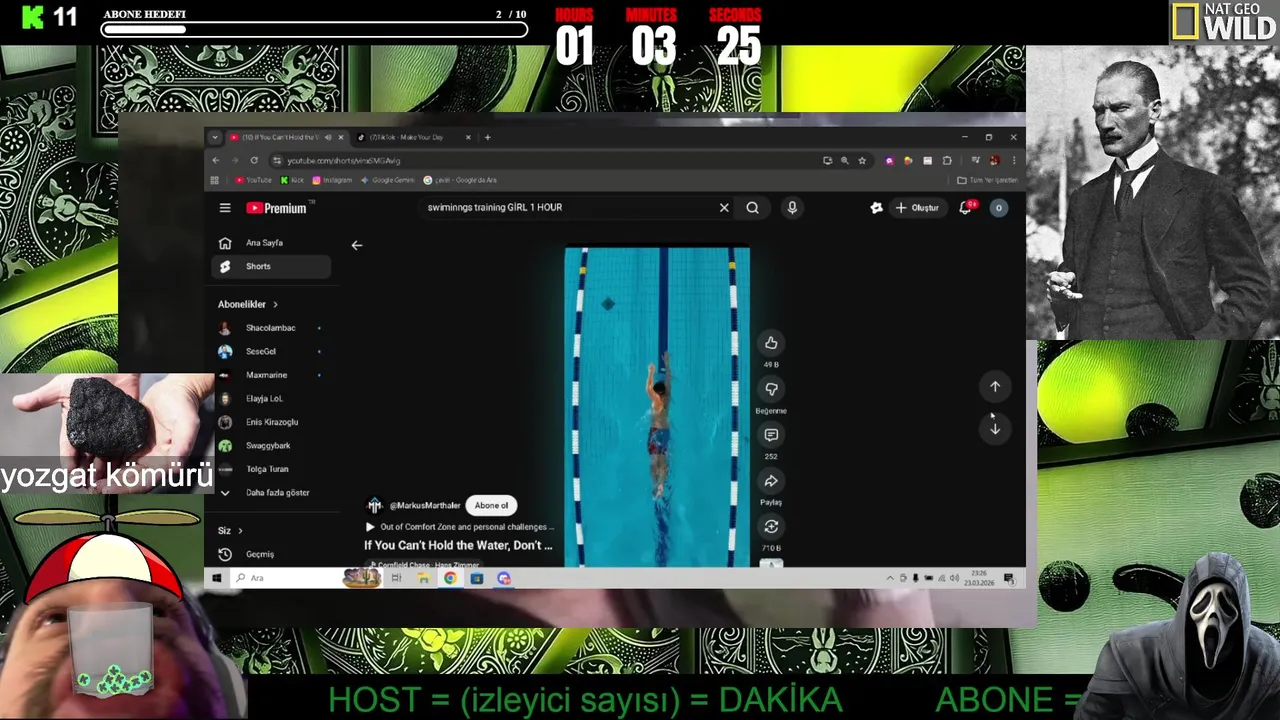Open the çeviri Google'da Ara bookmark

coord(460,180)
